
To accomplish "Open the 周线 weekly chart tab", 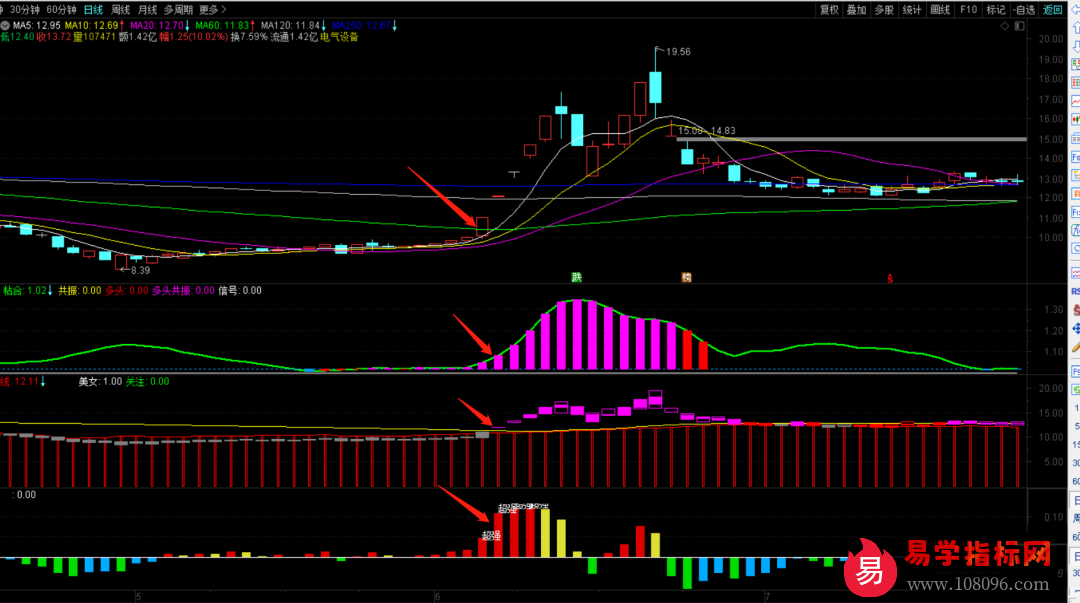I will click(x=121, y=10).
